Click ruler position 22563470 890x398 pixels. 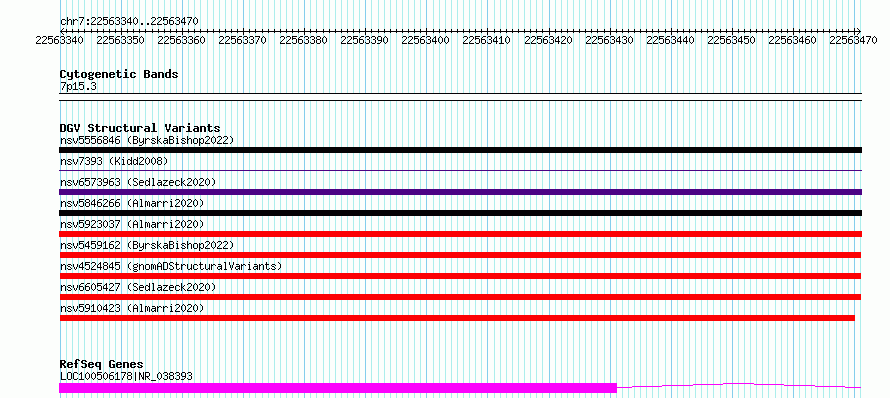pos(854,40)
